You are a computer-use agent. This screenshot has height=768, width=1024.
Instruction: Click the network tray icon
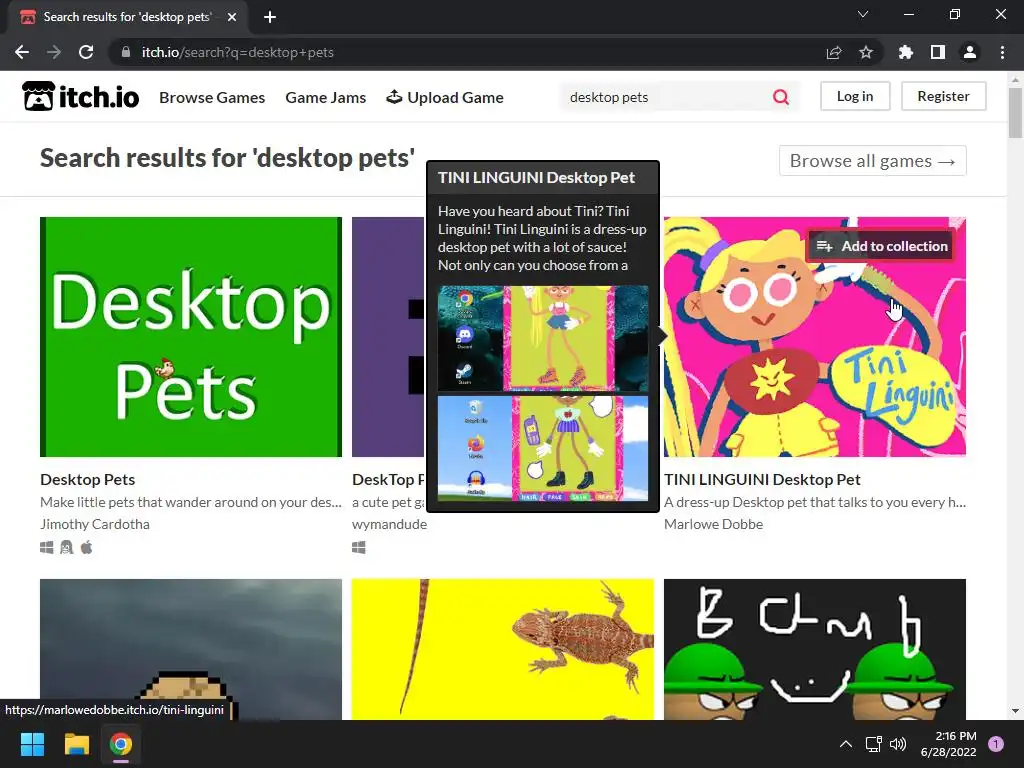tap(873, 744)
